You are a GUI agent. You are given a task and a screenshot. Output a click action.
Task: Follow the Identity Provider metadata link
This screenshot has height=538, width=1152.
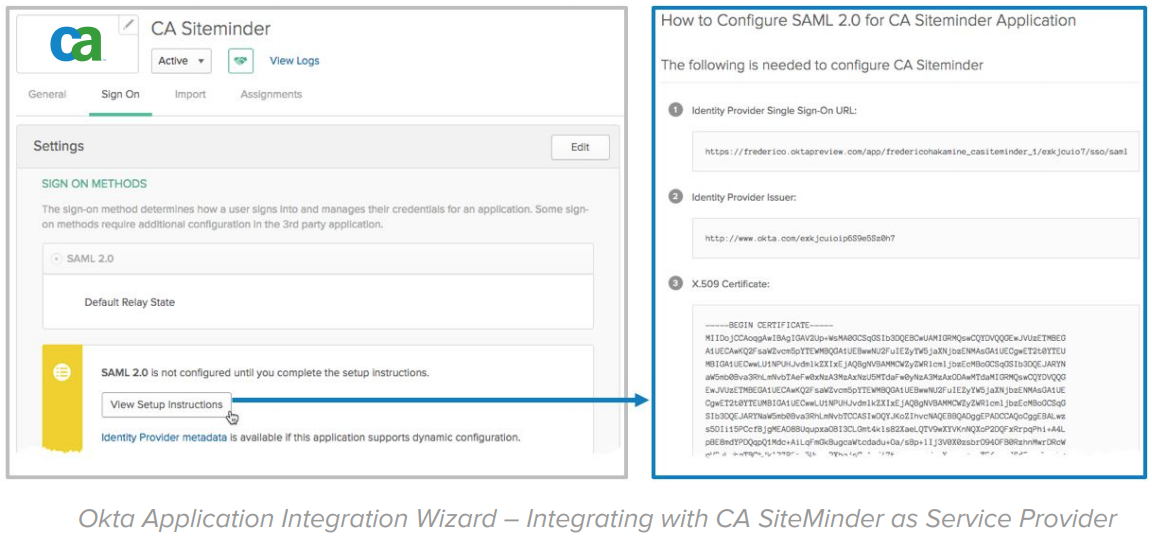tap(163, 437)
